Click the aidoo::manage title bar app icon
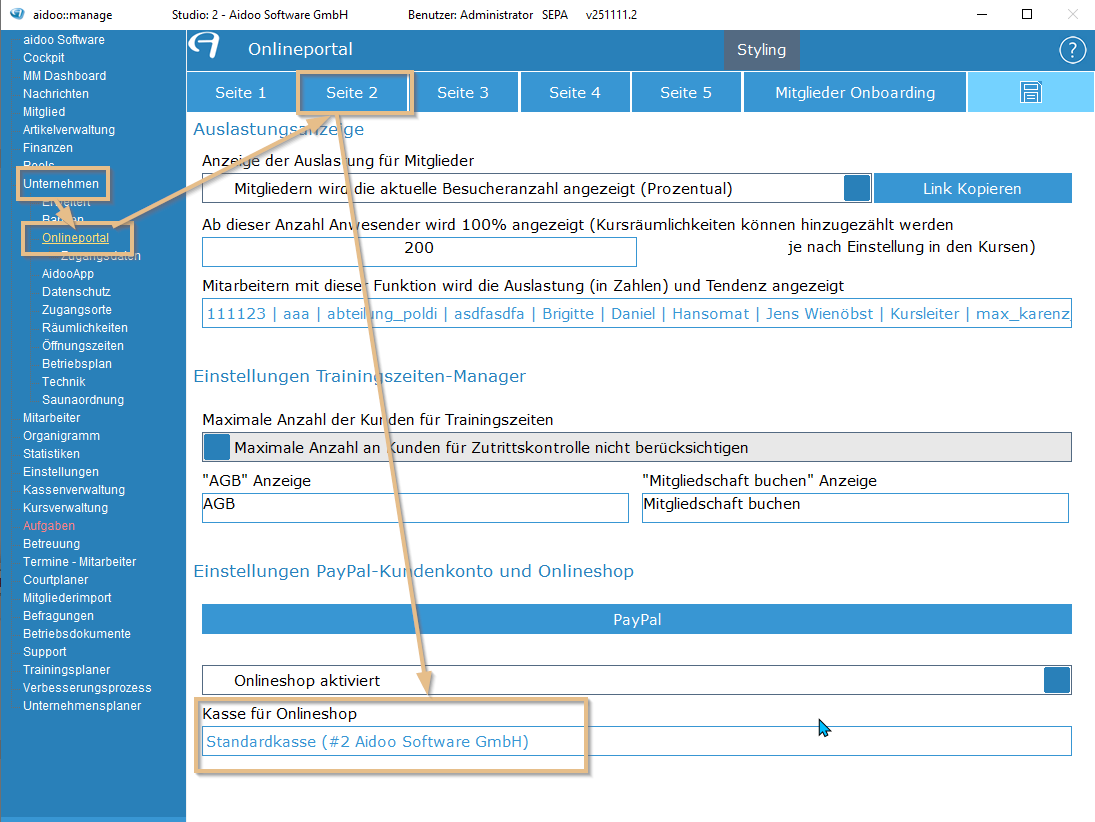1095x822 pixels. click(x=16, y=15)
